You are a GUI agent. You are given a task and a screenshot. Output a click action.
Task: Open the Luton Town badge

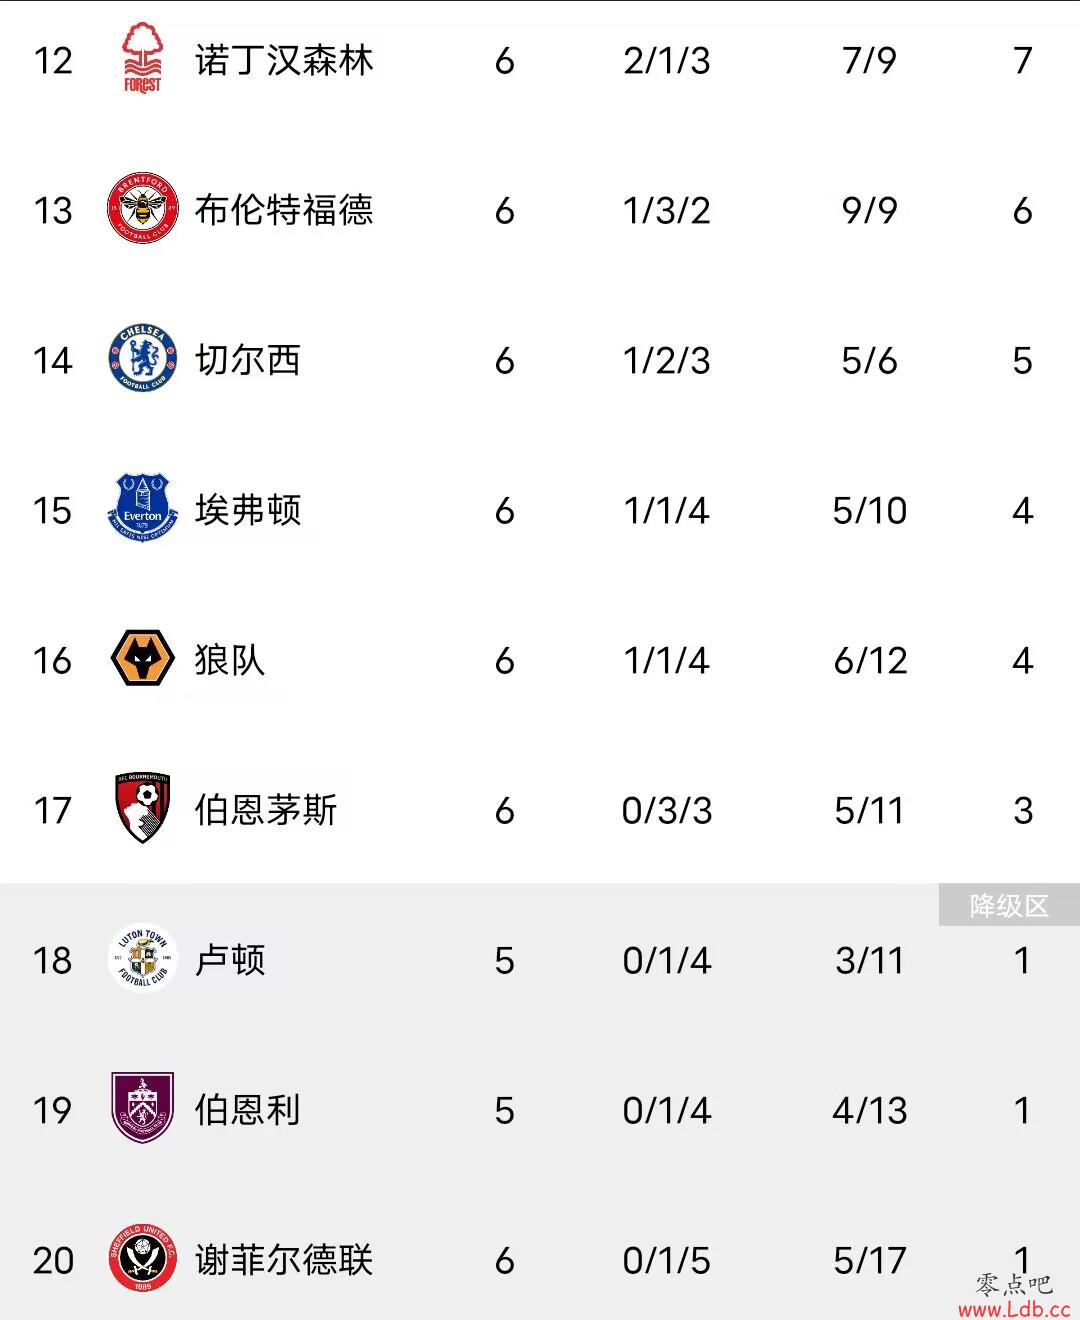click(143, 958)
